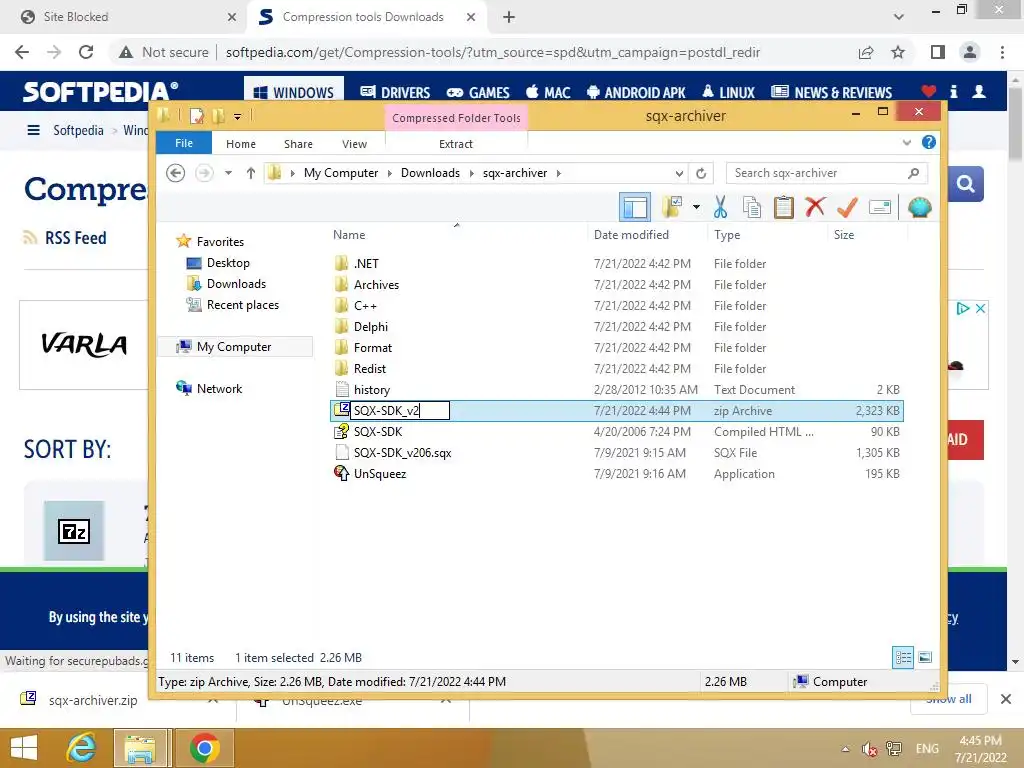Open the recent locations dropdown arrow
The height and width of the screenshot is (768, 1024).
[x=228, y=173]
